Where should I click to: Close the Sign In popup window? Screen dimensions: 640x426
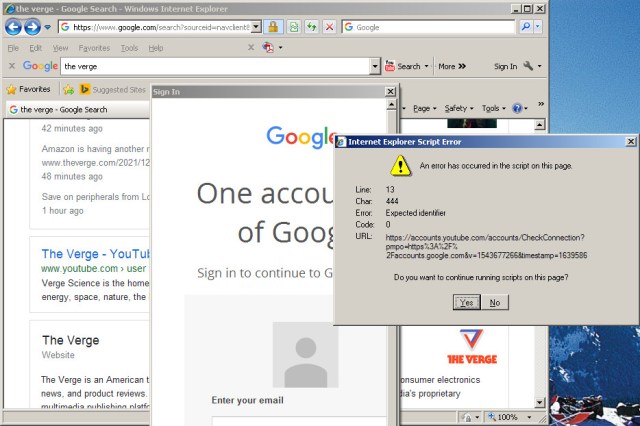(x=390, y=91)
